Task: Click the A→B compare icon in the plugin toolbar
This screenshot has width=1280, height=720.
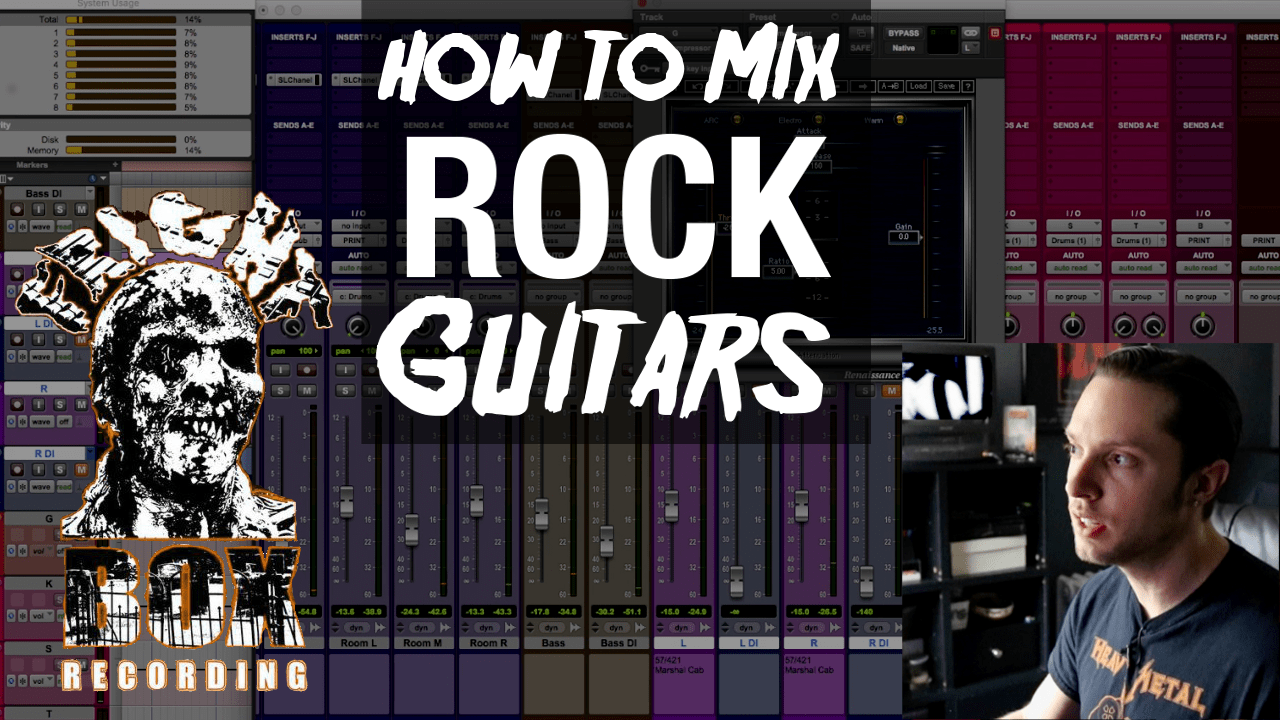Action: 892,85
